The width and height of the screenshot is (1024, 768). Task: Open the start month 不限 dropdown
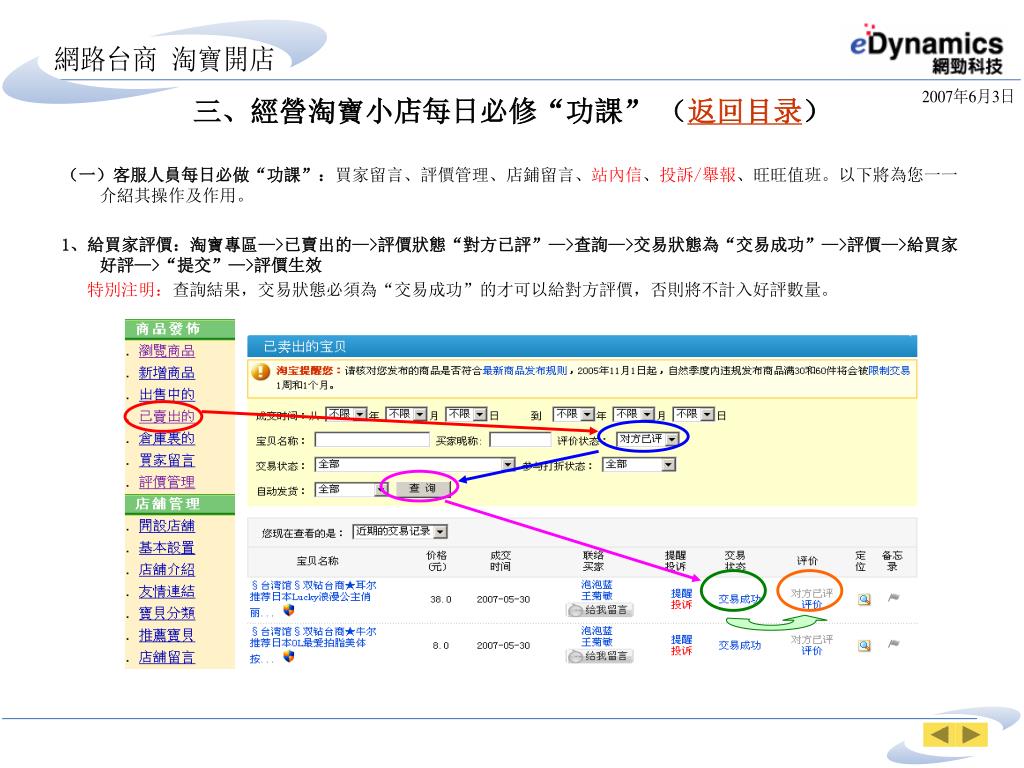click(406, 414)
